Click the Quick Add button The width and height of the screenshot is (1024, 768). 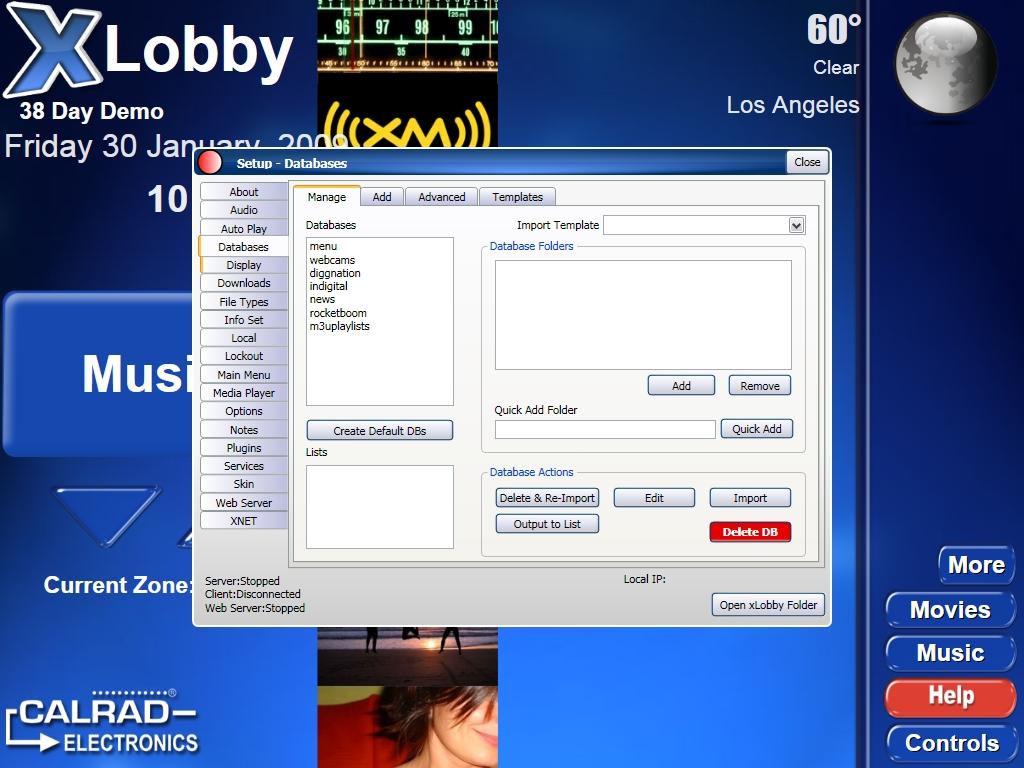756,428
